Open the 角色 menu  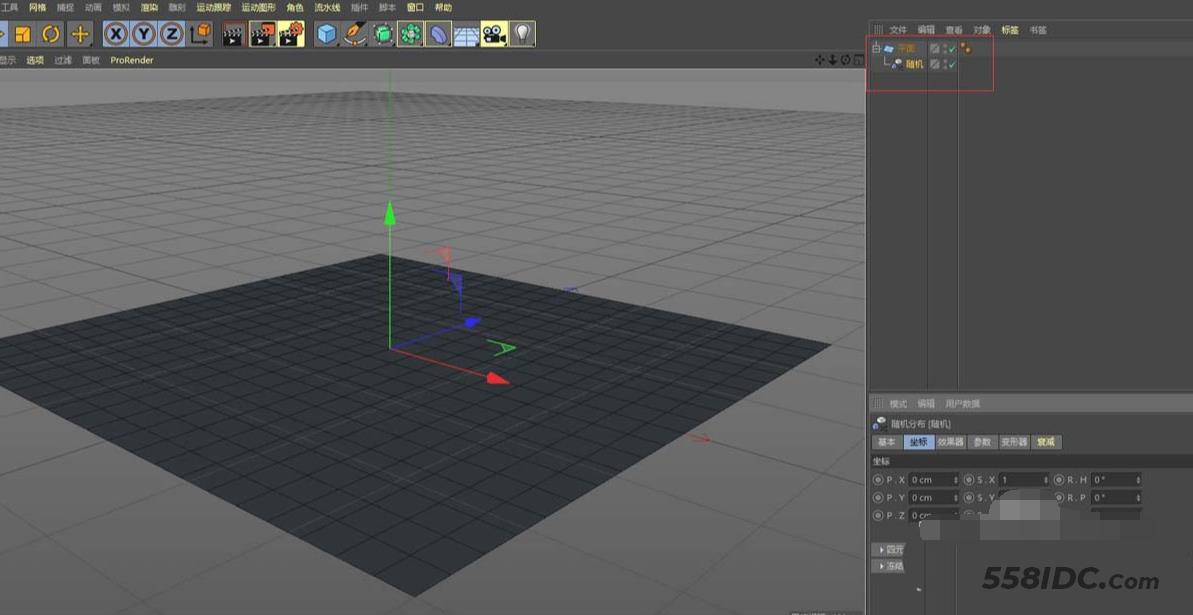click(x=295, y=7)
